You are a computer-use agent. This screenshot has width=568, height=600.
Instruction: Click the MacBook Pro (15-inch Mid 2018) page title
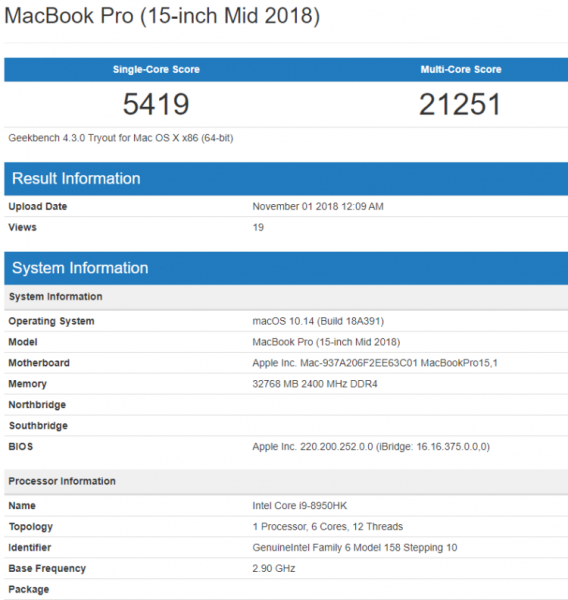click(x=162, y=16)
